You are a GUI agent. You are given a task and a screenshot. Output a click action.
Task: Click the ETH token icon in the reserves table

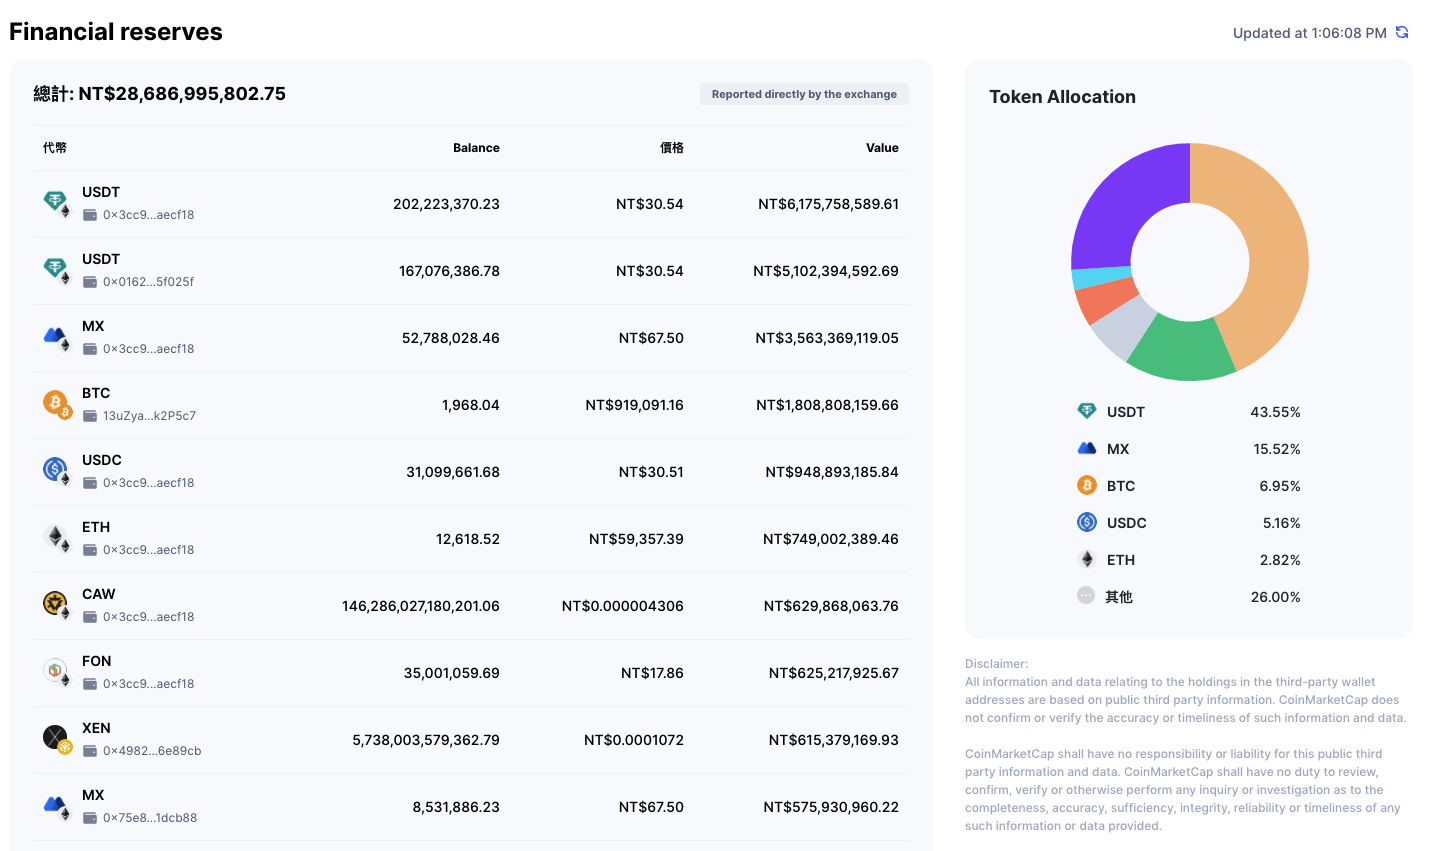[x=56, y=538]
